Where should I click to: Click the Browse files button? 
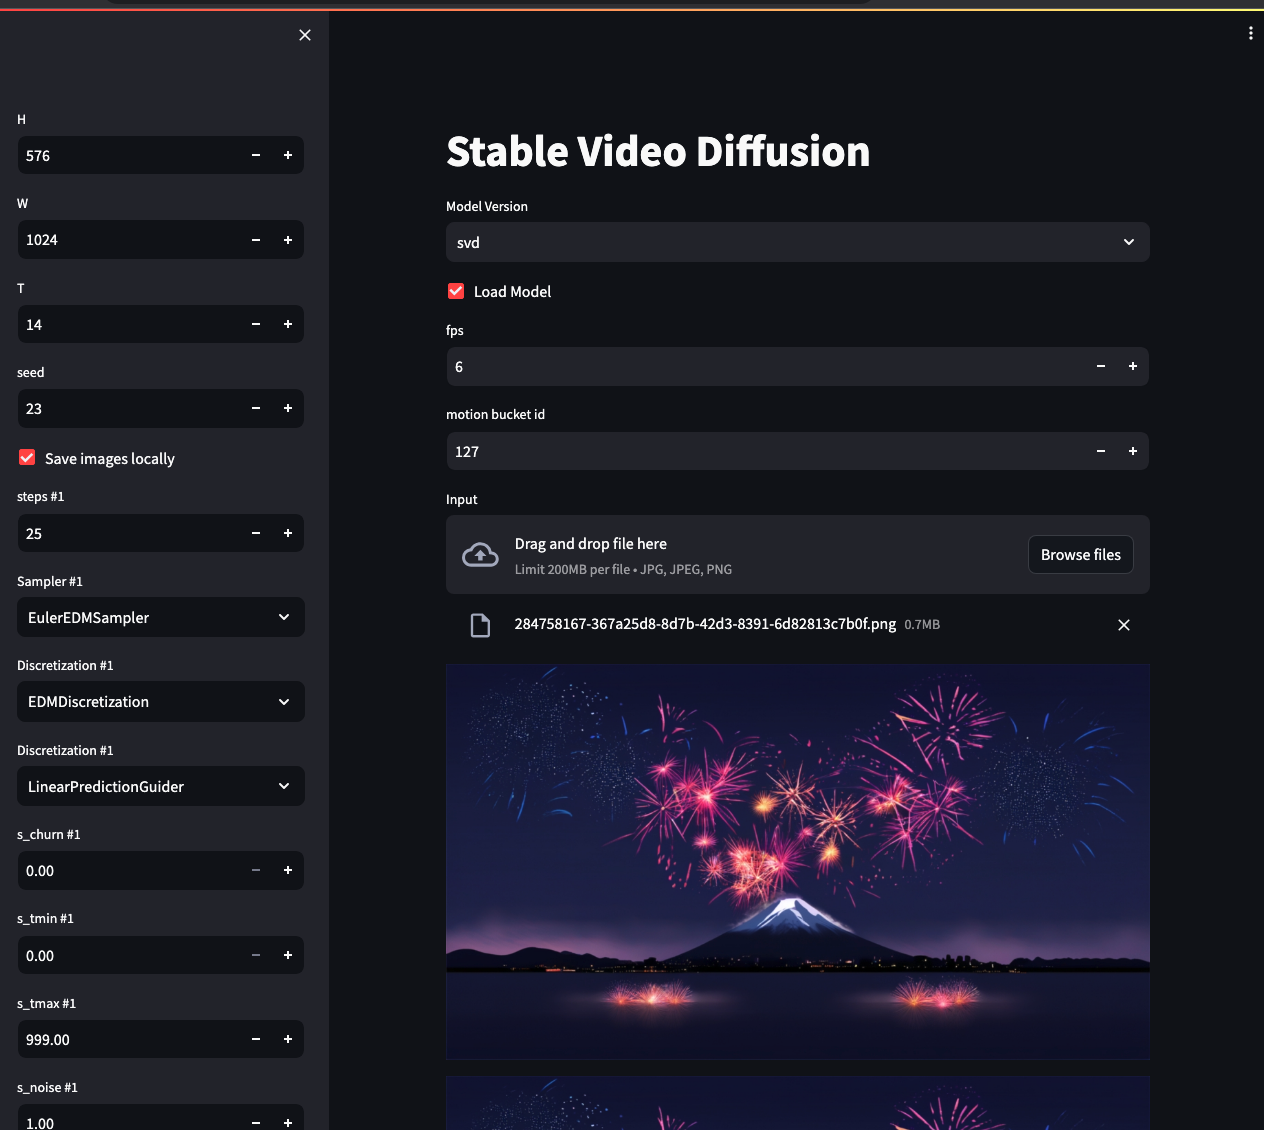point(1080,554)
